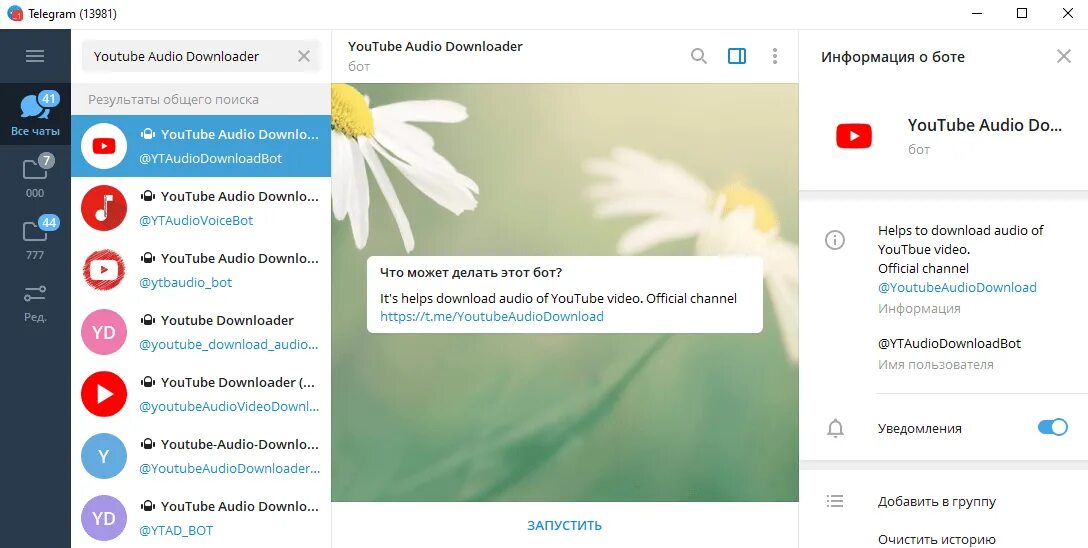Viewport: 1088px width, 548px height.
Task: Open the hamburger main menu
Action: tap(35, 56)
